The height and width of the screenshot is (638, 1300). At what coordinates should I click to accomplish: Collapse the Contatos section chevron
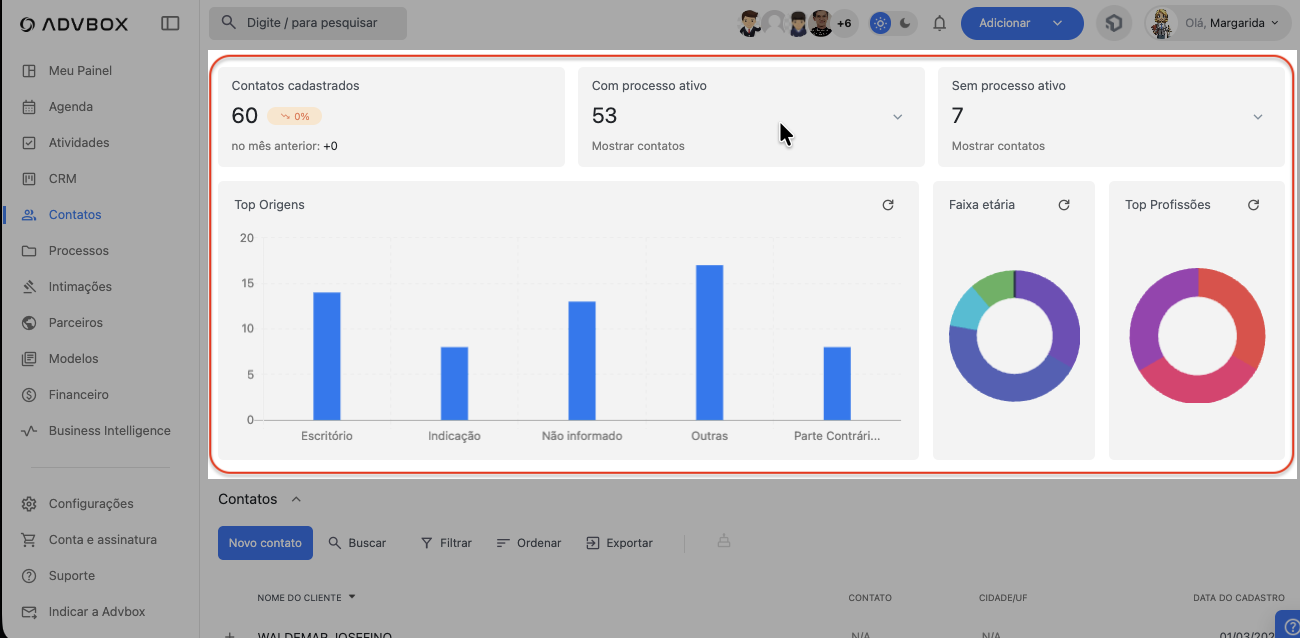pyautogui.click(x=296, y=499)
